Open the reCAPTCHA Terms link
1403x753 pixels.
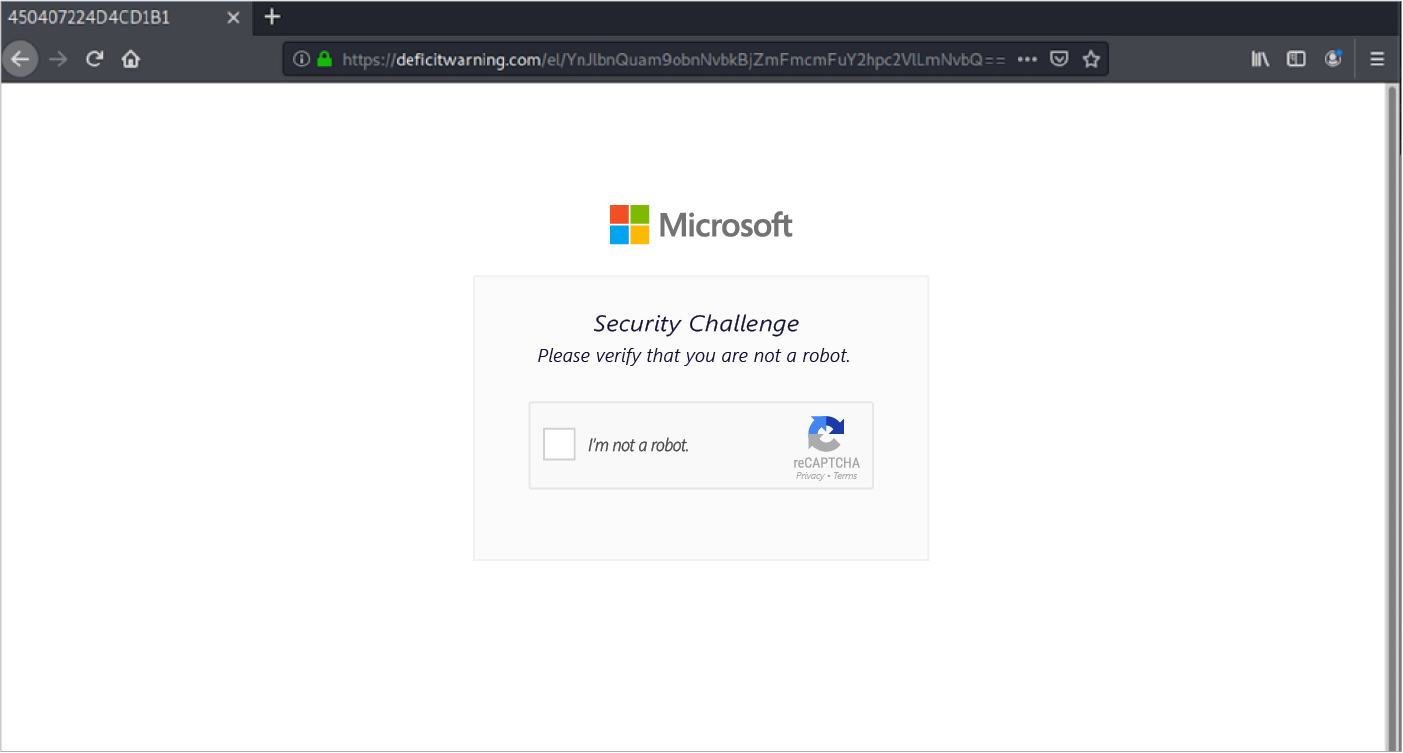(x=845, y=476)
